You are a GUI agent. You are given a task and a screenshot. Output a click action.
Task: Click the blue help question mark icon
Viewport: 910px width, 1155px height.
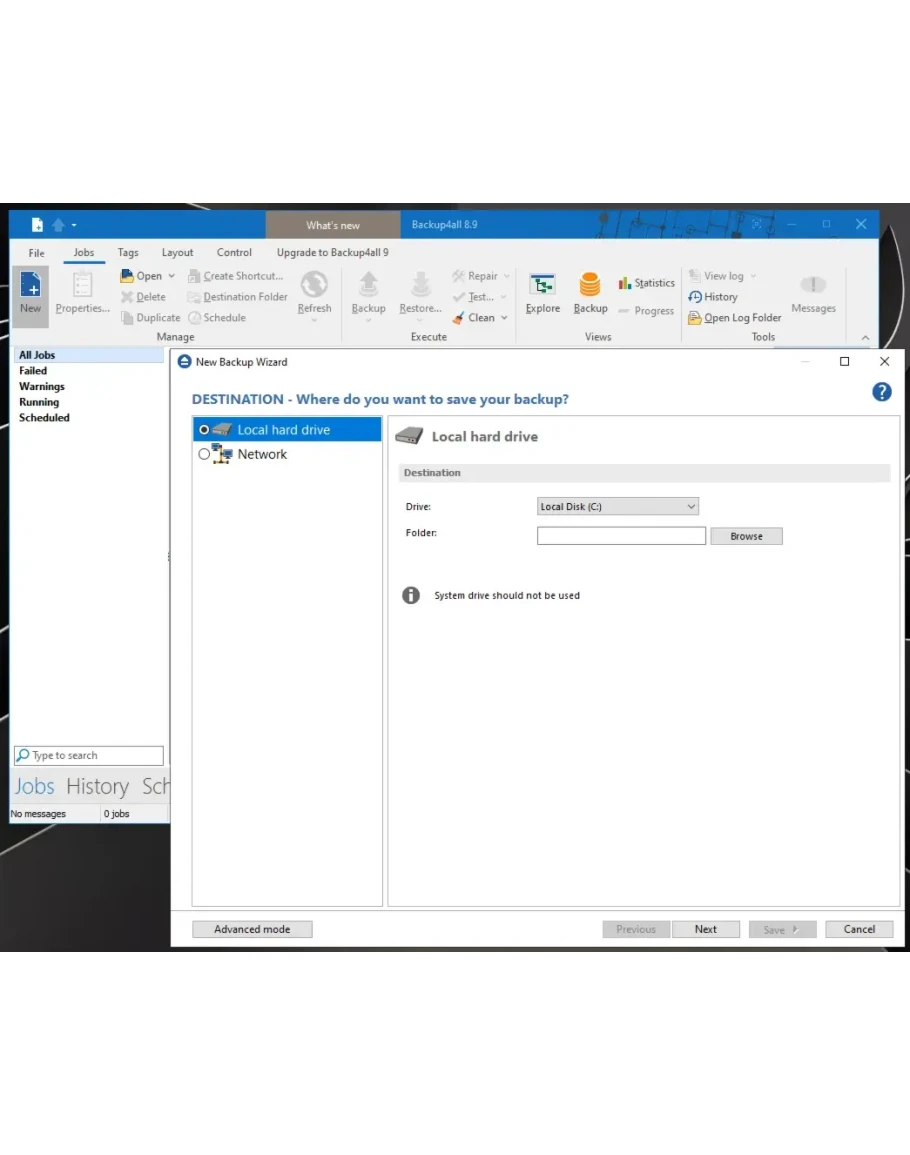[x=881, y=392]
